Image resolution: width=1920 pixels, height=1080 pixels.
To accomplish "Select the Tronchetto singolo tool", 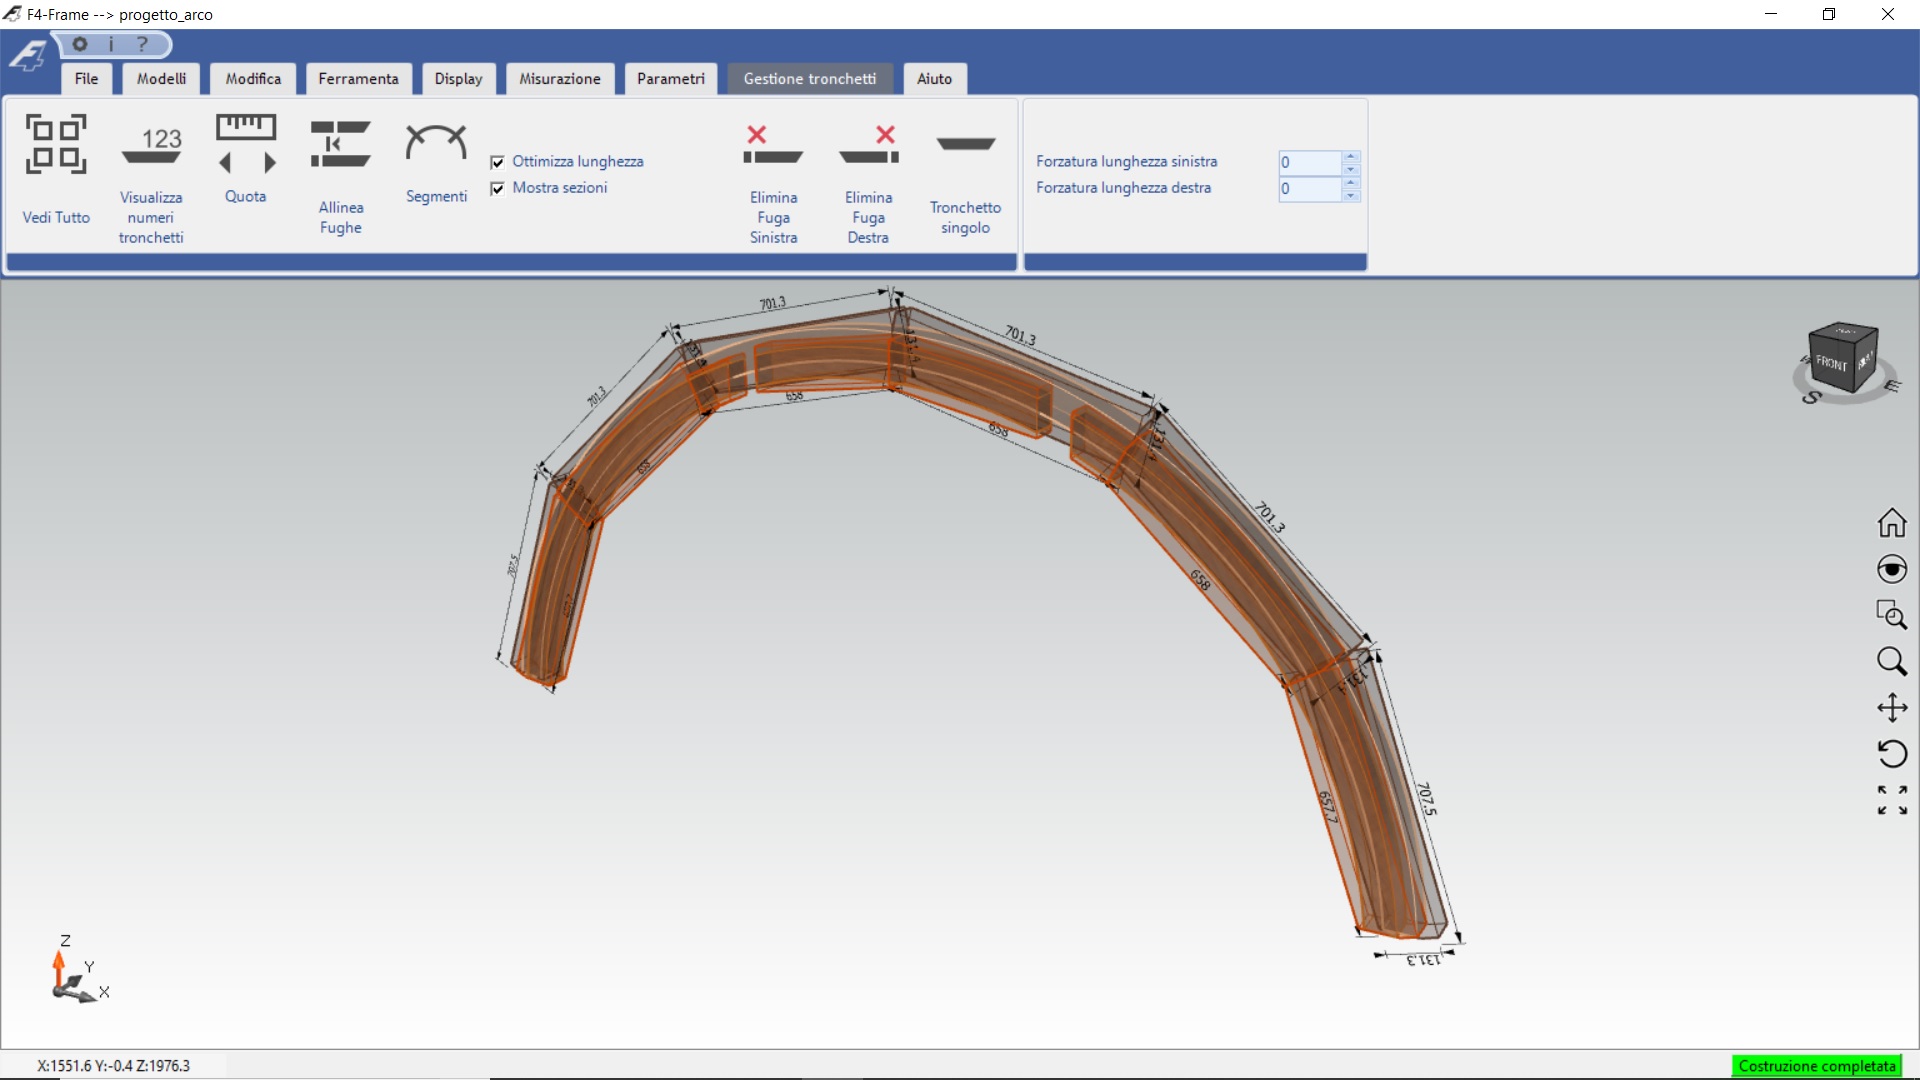I will pyautogui.click(x=965, y=146).
